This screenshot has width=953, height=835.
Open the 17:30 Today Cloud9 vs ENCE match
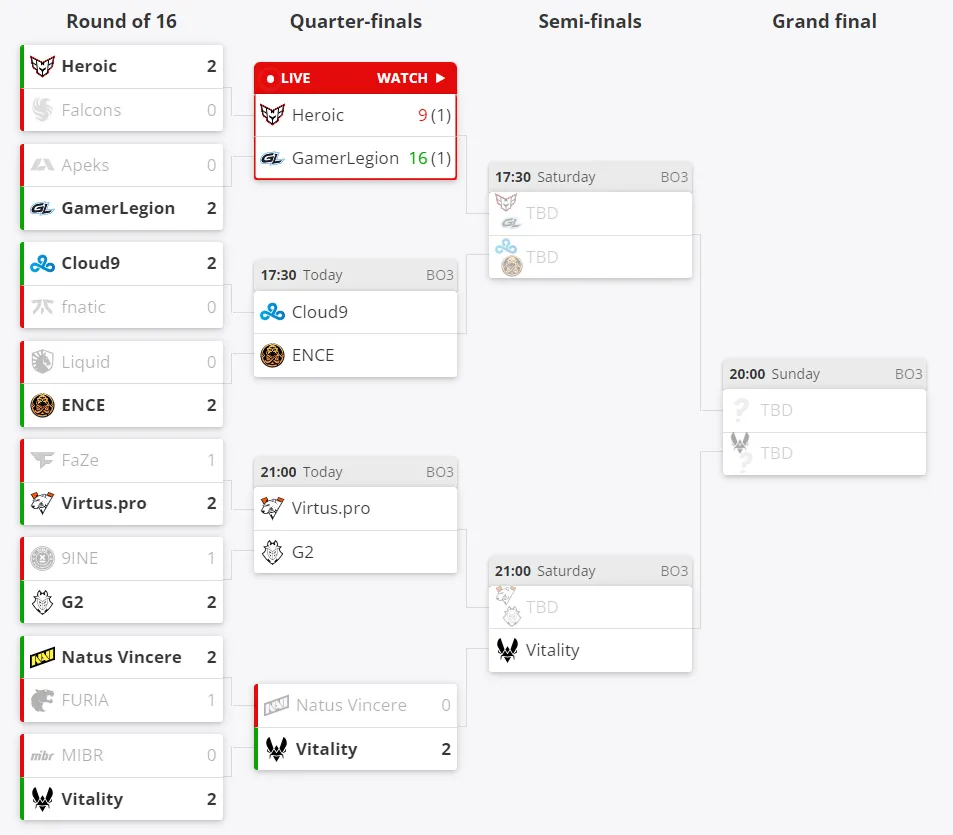(356, 318)
